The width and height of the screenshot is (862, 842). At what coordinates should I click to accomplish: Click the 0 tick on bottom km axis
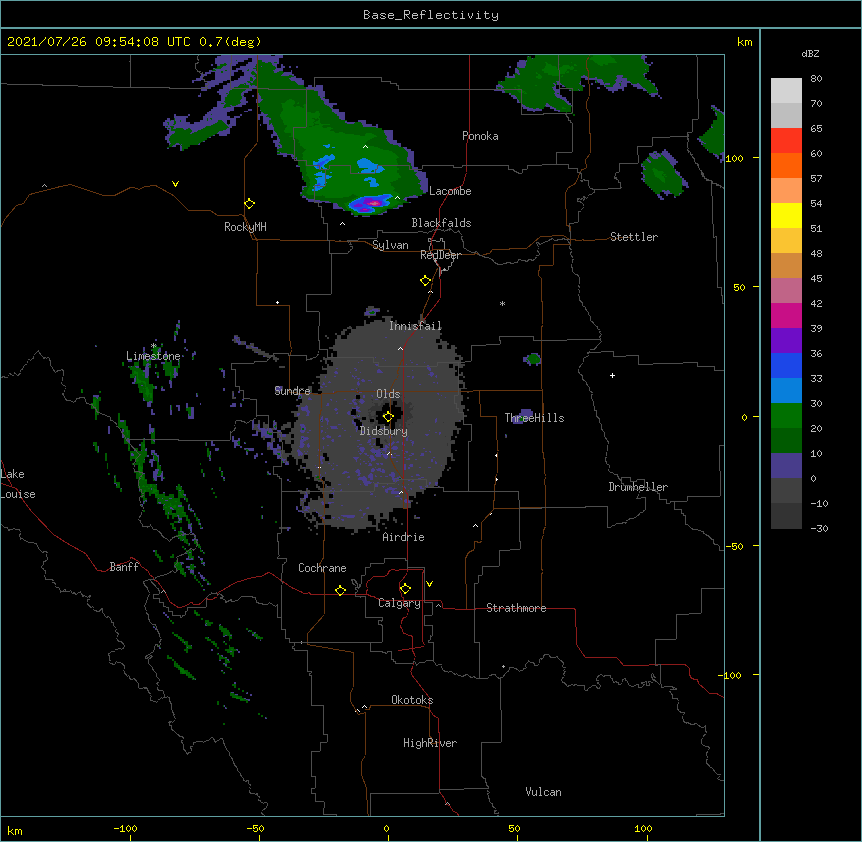pos(386,829)
